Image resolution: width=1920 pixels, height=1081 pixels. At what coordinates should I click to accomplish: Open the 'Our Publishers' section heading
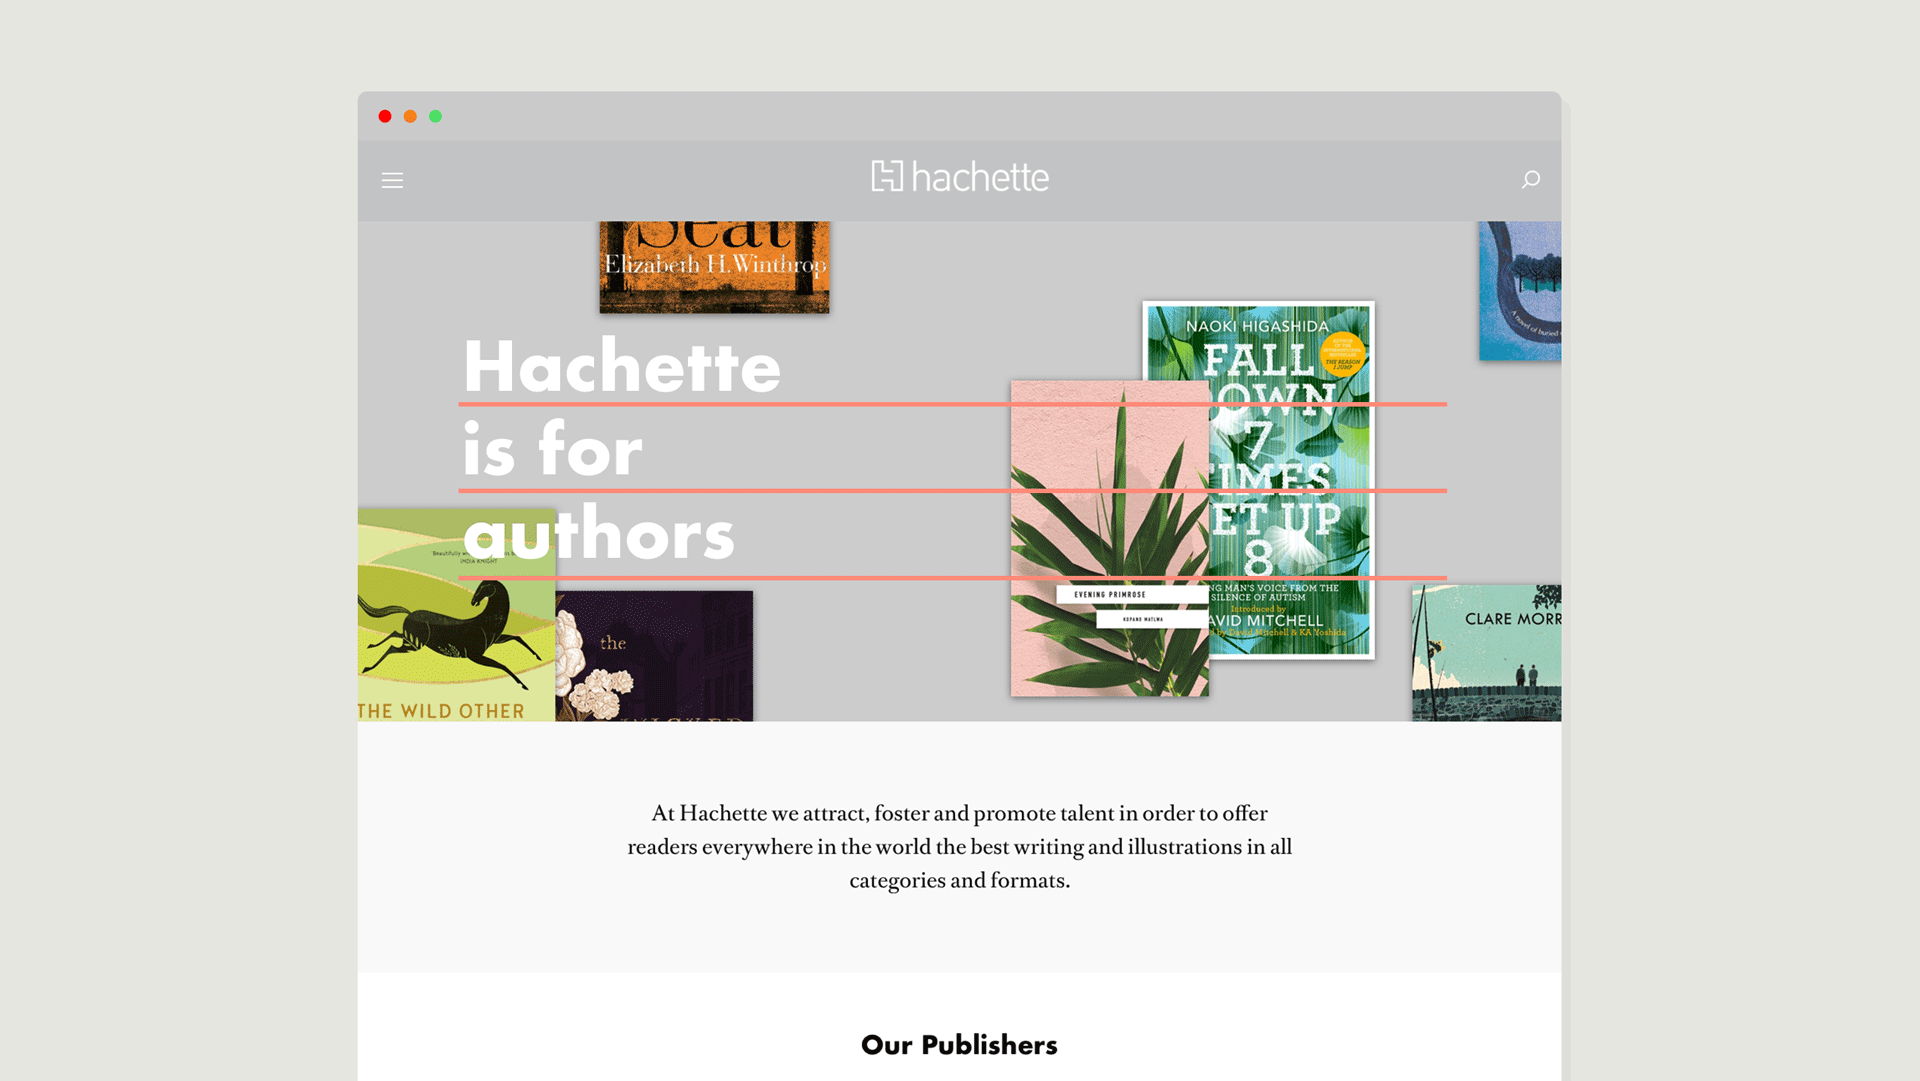coord(958,1044)
